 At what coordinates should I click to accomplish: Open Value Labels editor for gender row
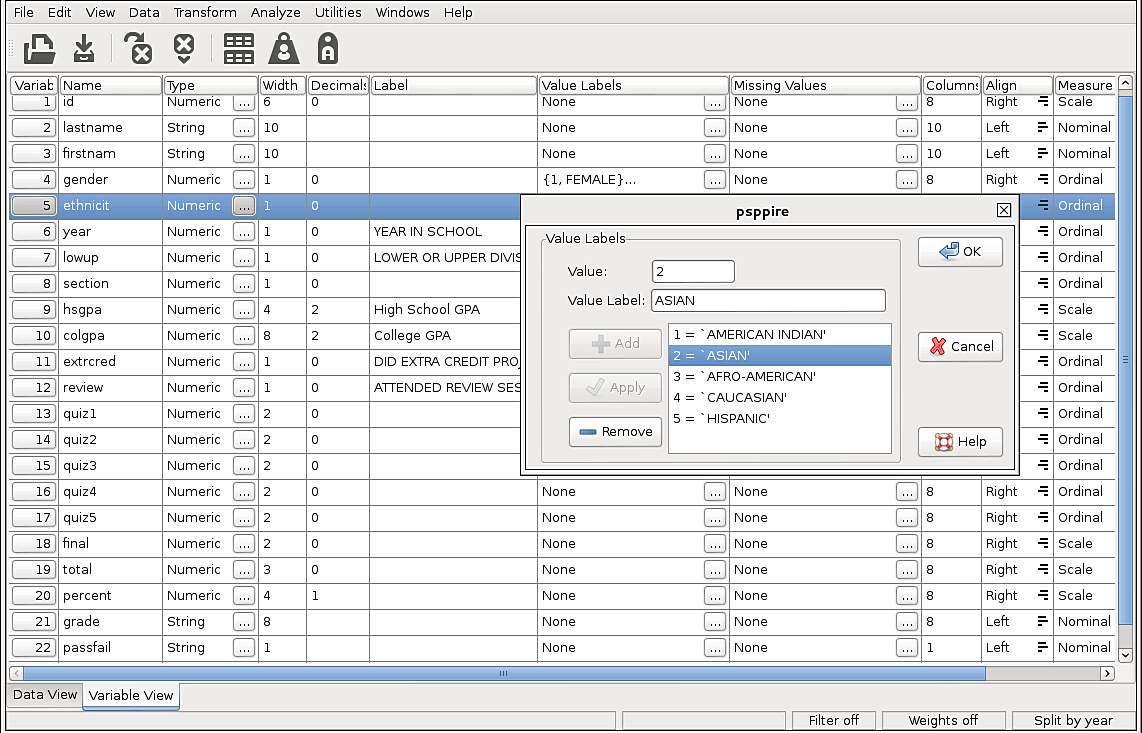coord(715,179)
